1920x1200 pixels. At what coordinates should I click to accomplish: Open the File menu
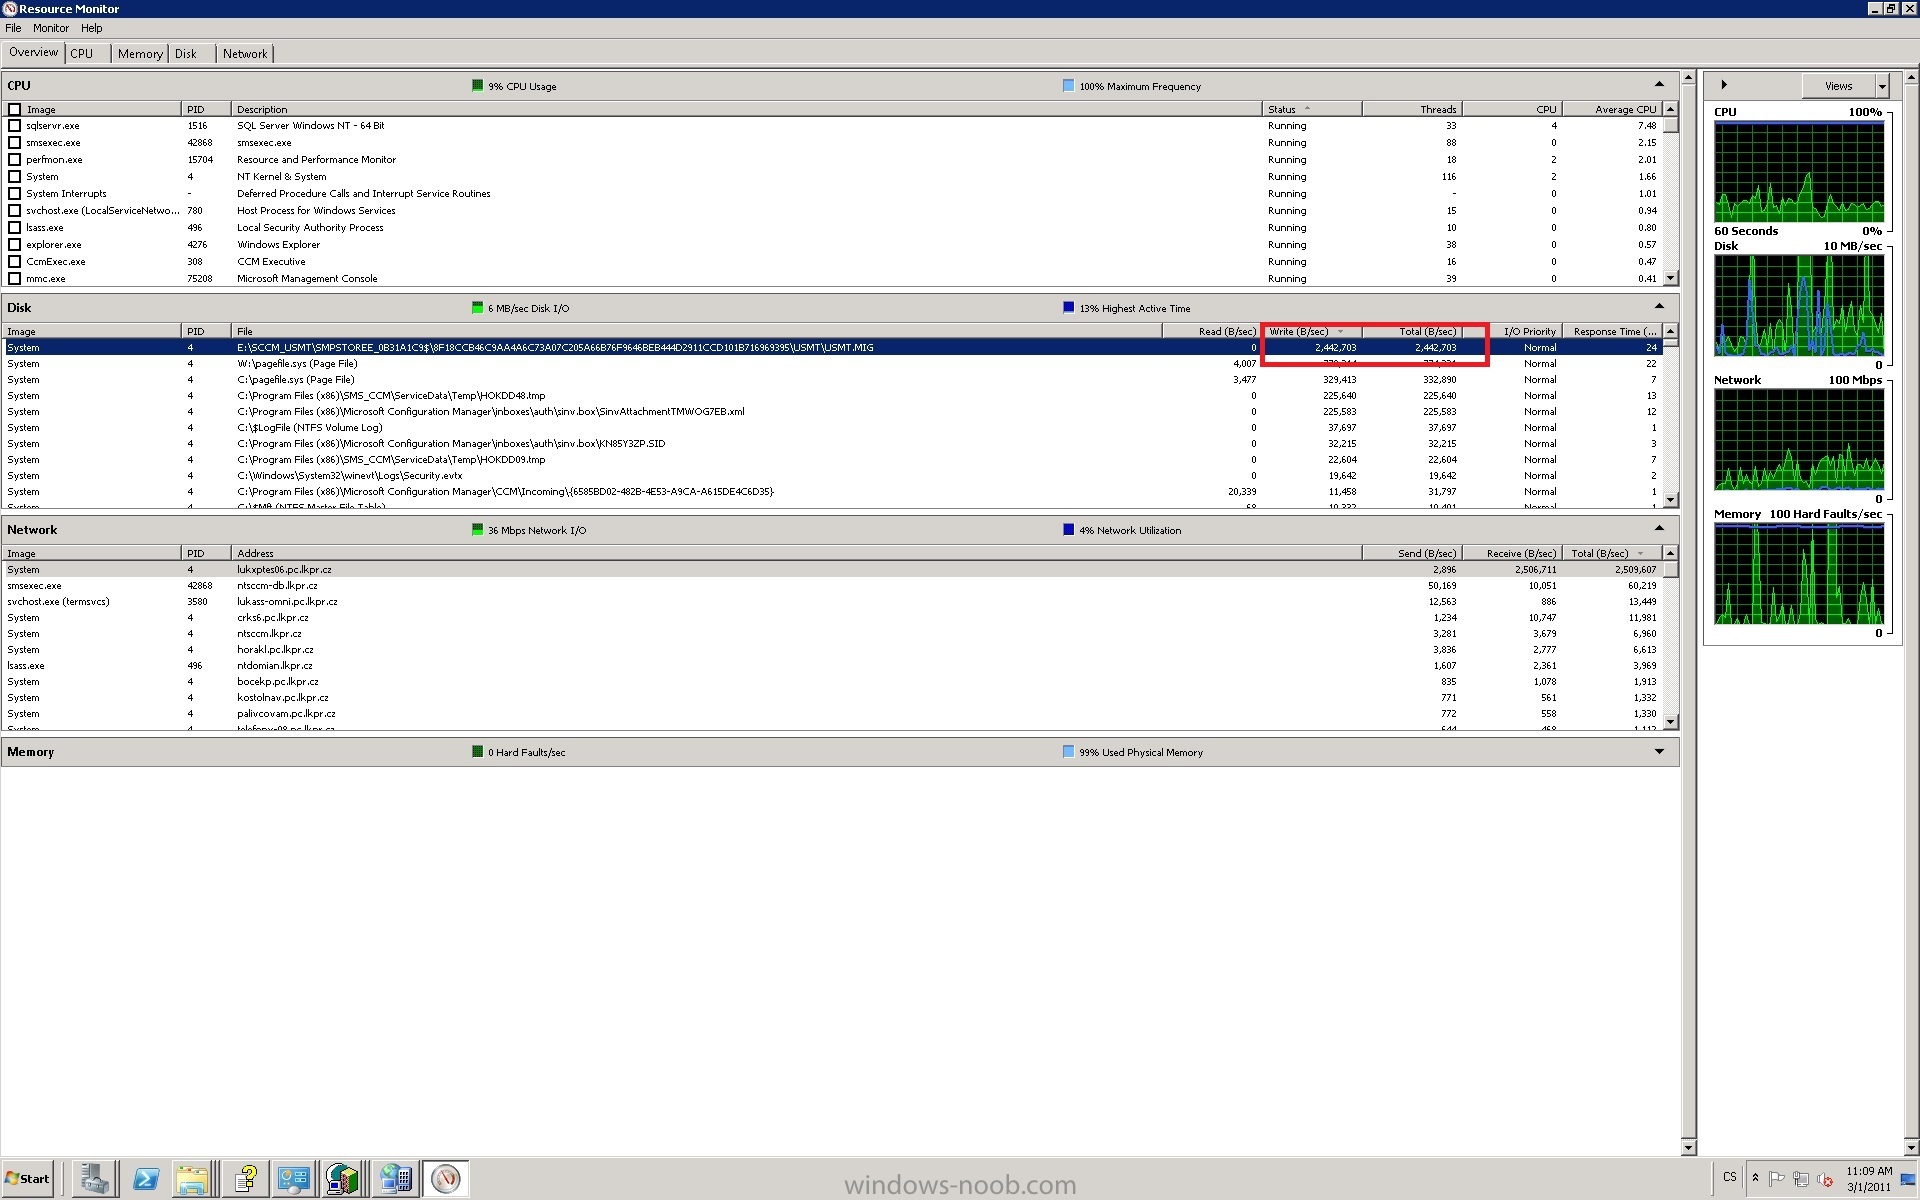13,28
